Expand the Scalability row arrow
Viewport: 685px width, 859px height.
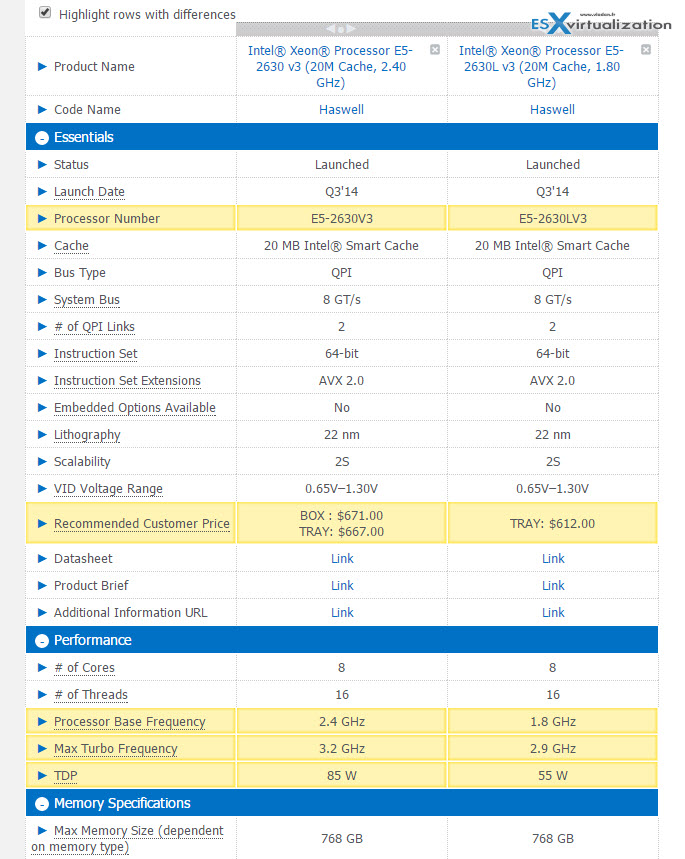pos(42,461)
